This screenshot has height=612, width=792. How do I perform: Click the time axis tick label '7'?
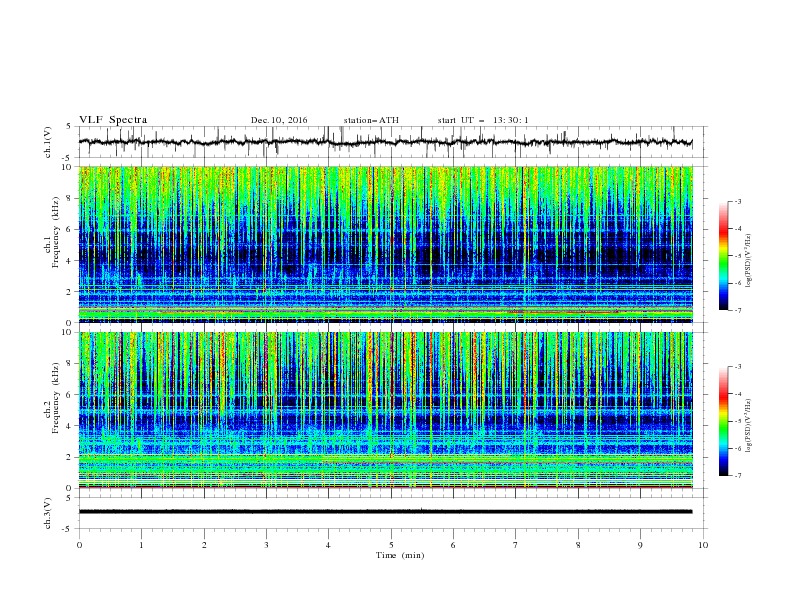[516, 545]
